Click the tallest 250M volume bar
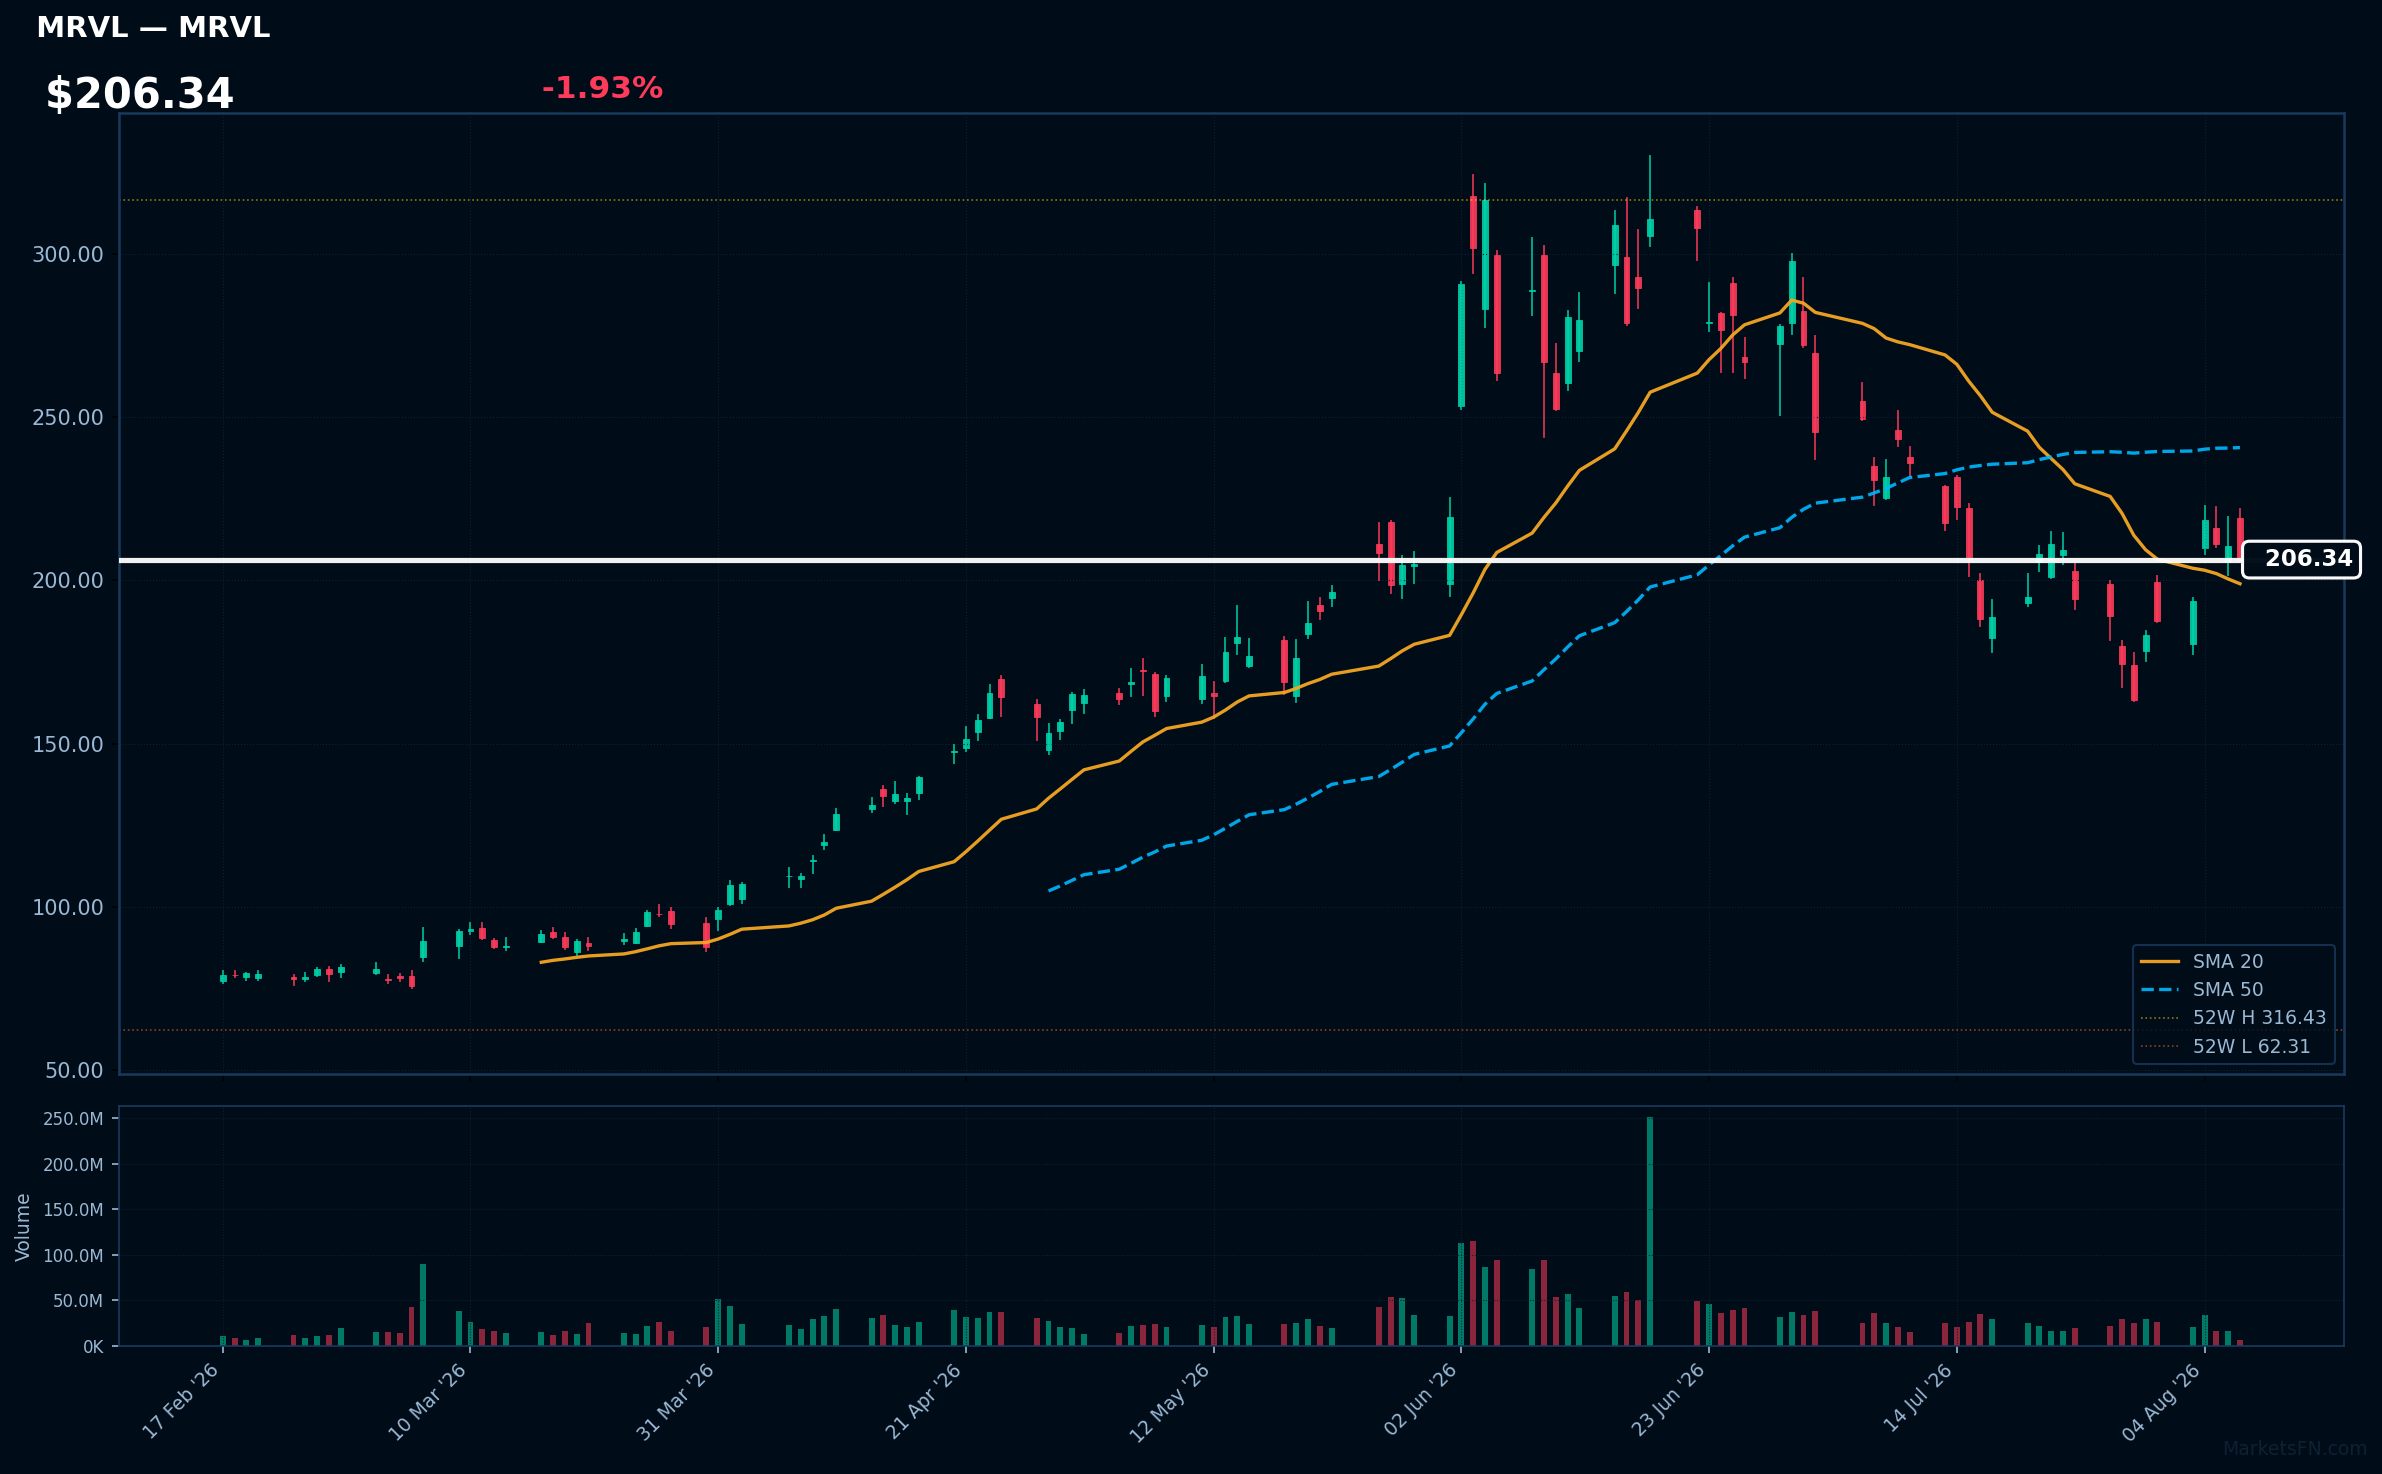The height and width of the screenshot is (1474, 2382). click(x=1650, y=1231)
